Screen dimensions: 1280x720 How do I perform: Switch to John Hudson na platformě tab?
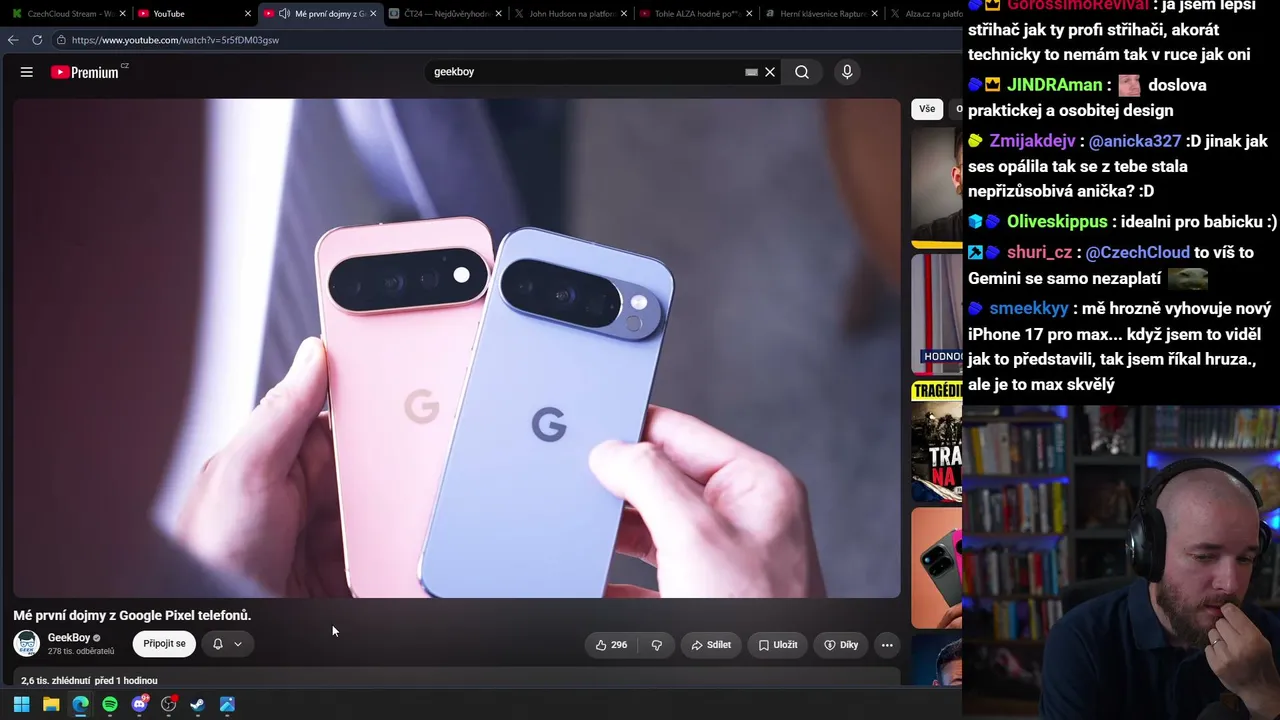570,14
